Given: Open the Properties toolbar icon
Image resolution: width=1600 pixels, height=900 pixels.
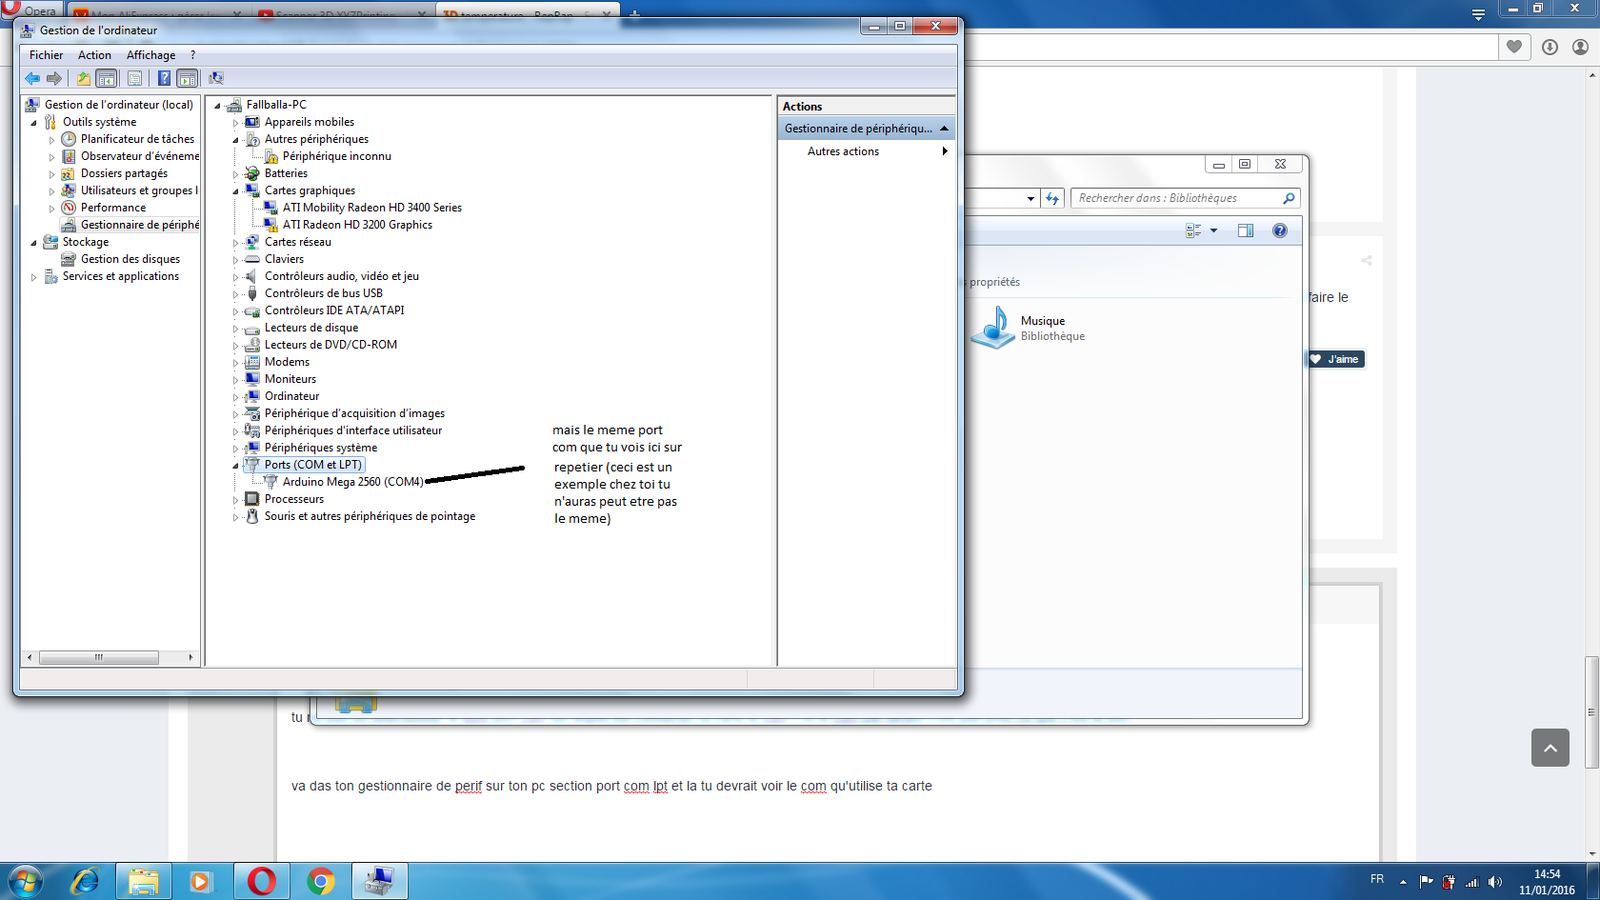Looking at the screenshot, I should pyautogui.click(x=135, y=78).
